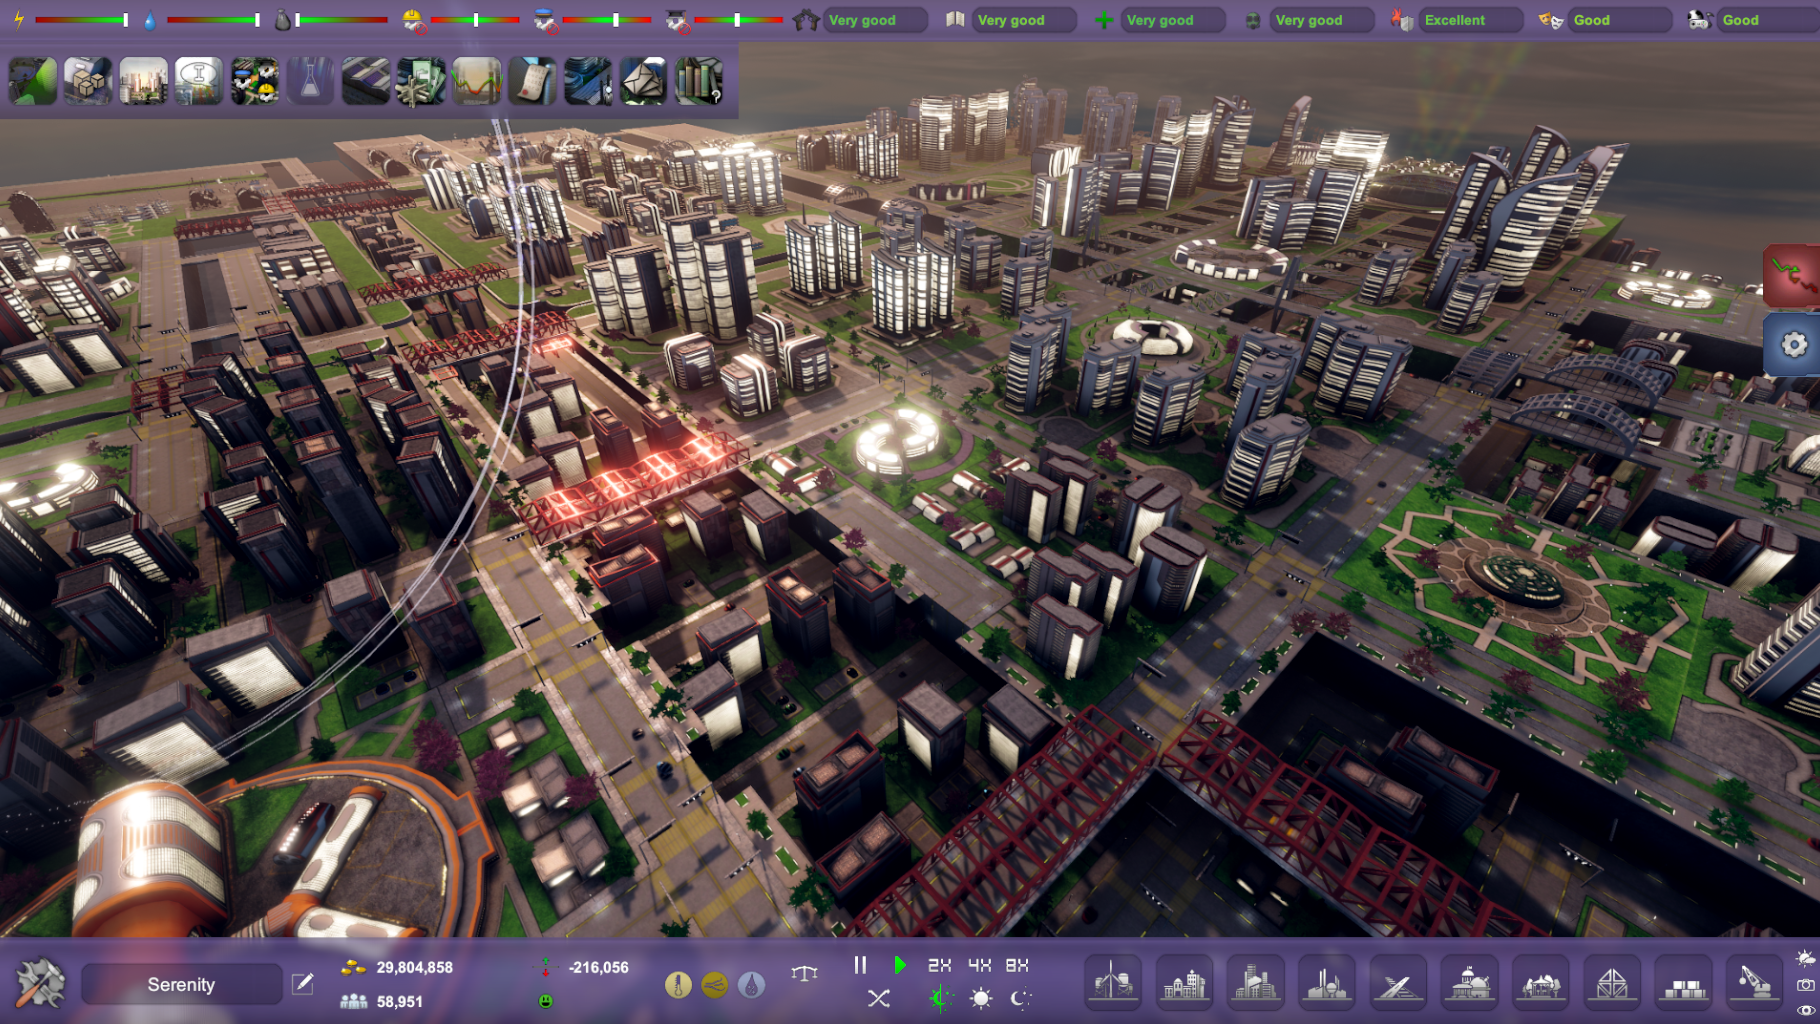Open the money and taxes budget icon
1820x1024 pixels.
pos(421,81)
